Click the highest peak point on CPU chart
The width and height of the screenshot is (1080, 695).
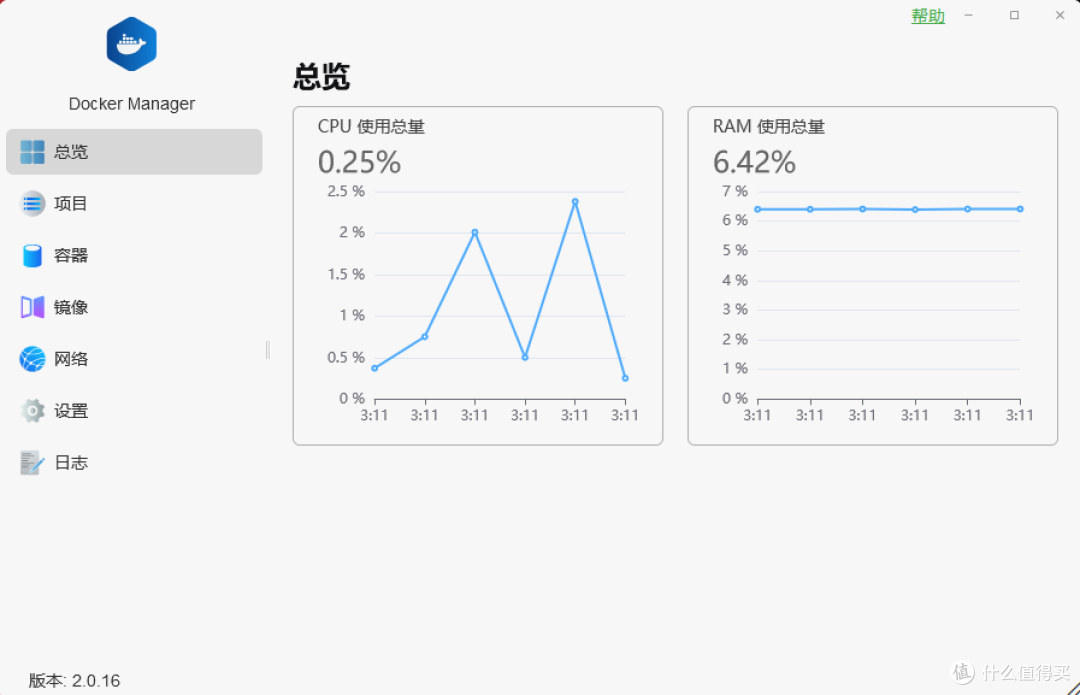[x=575, y=202]
